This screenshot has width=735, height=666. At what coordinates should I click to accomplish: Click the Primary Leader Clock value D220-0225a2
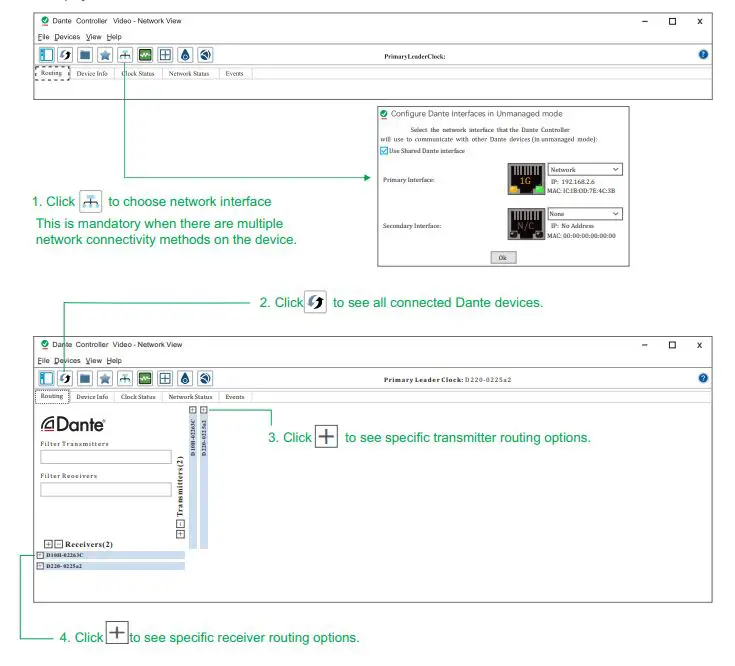pos(488,380)
